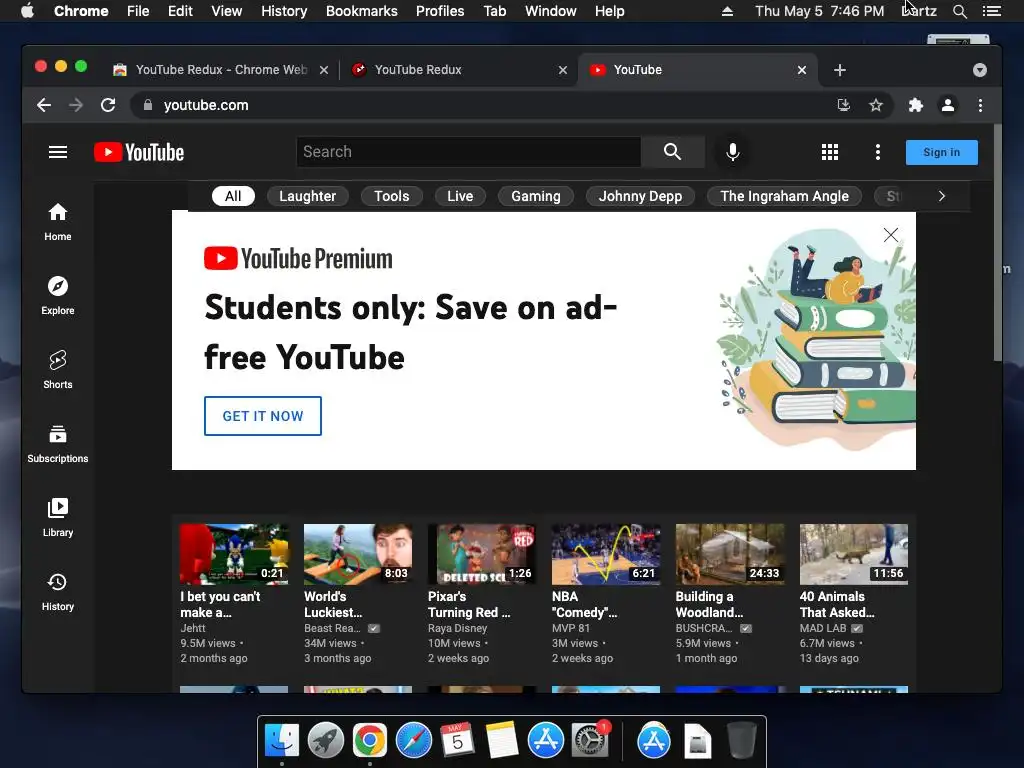
Task: Click the install app icon in address bar
Action: pyautogui.click(x=844, y=105)
